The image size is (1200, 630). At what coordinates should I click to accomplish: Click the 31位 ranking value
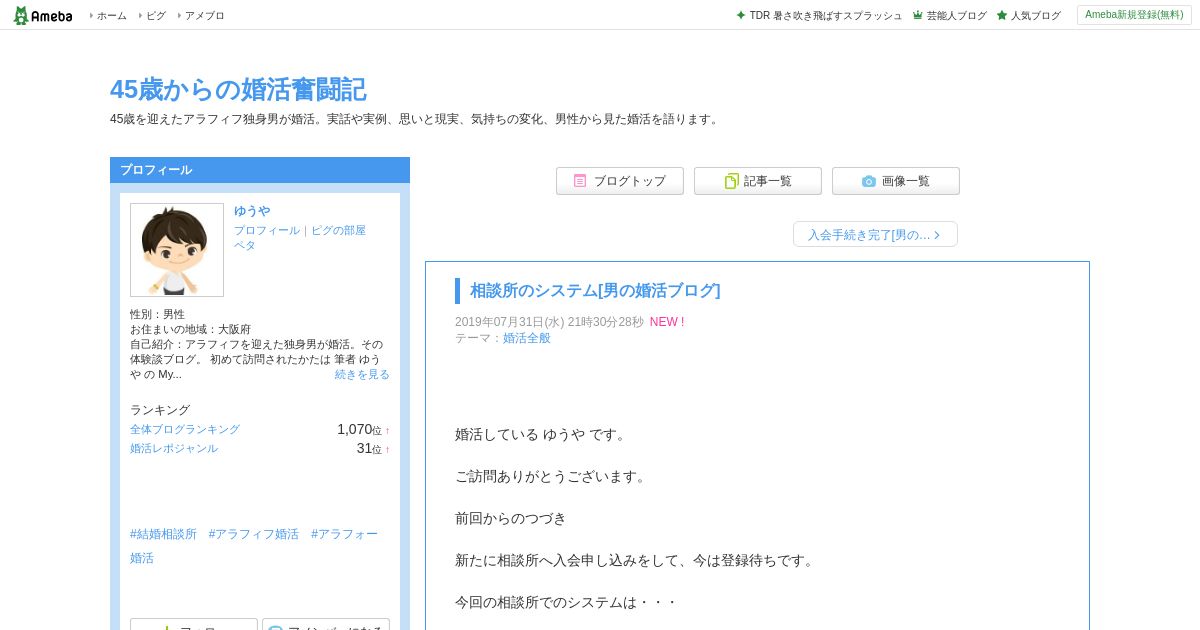click(x=369, y=448)
